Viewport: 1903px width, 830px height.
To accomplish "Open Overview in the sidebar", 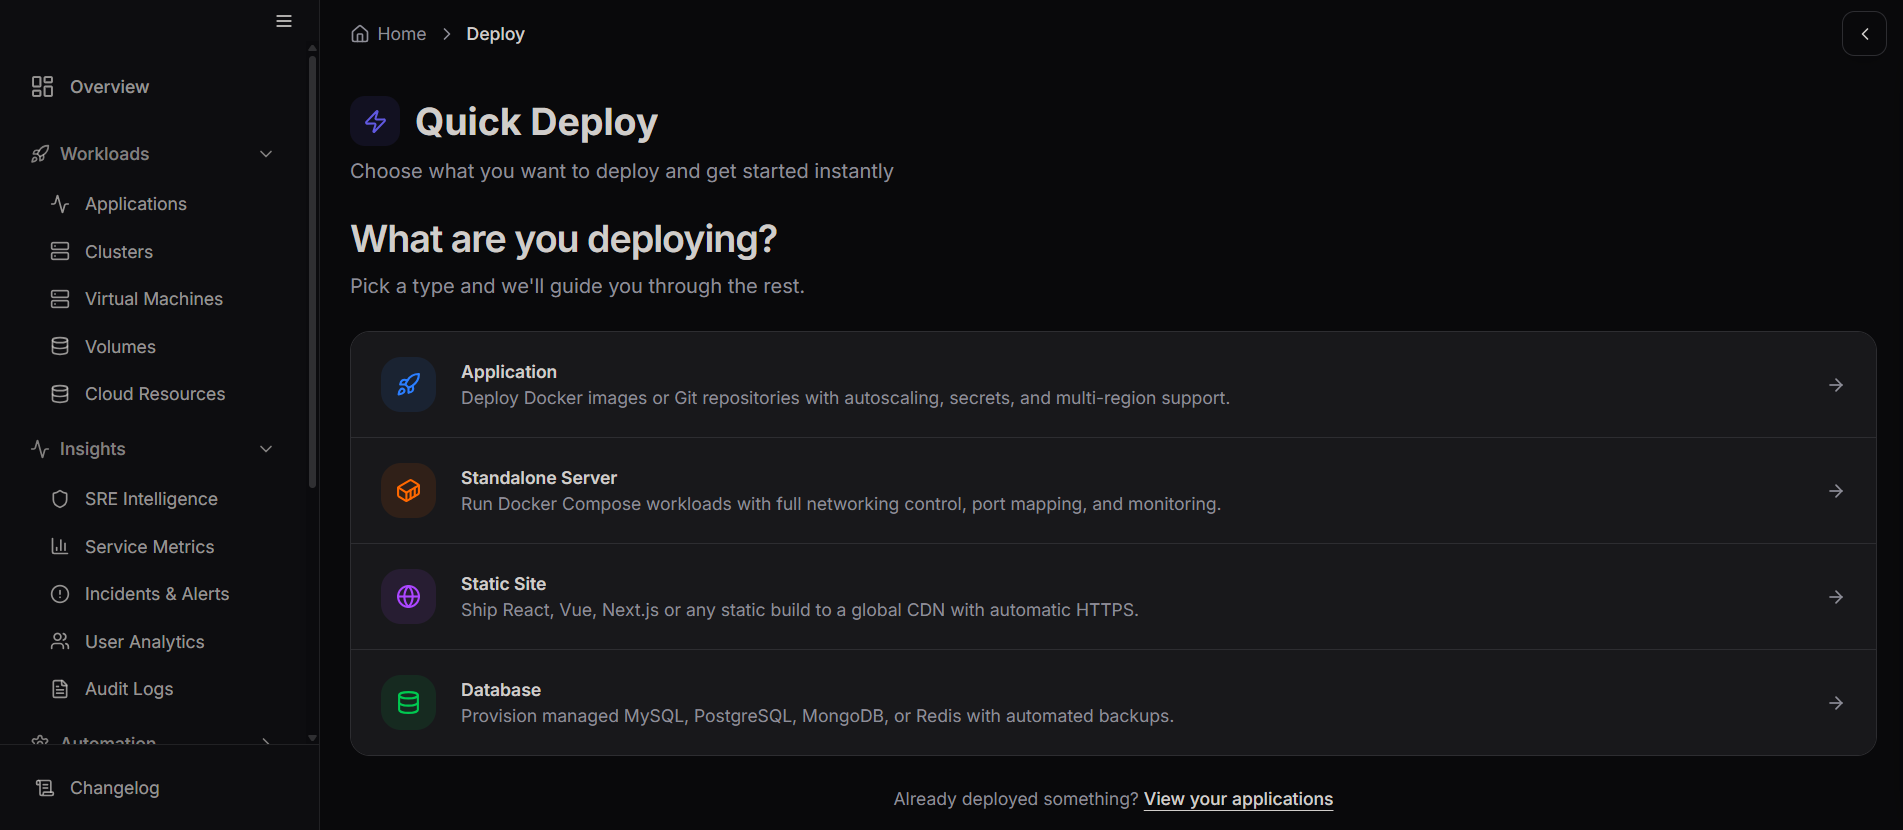I will point(109,87).
